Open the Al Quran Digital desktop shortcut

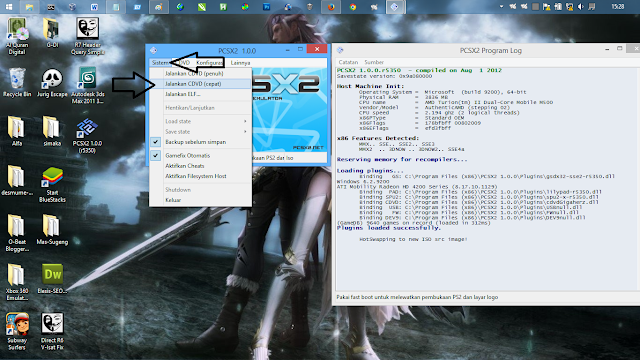pyautogui.click(x=17, y=36)
